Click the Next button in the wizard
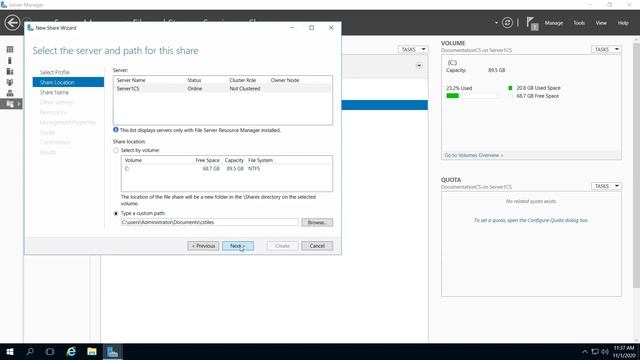Viewport: 640px width, 360px height. tap(238, 246)
